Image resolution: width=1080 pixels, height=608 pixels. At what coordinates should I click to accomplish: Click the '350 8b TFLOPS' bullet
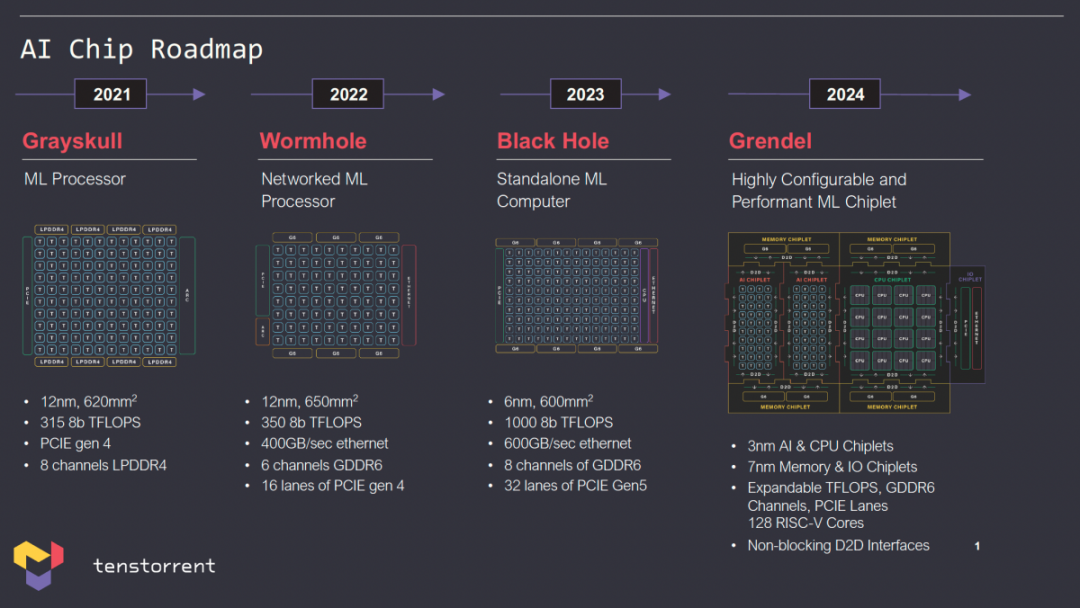(x=311, y=422)
